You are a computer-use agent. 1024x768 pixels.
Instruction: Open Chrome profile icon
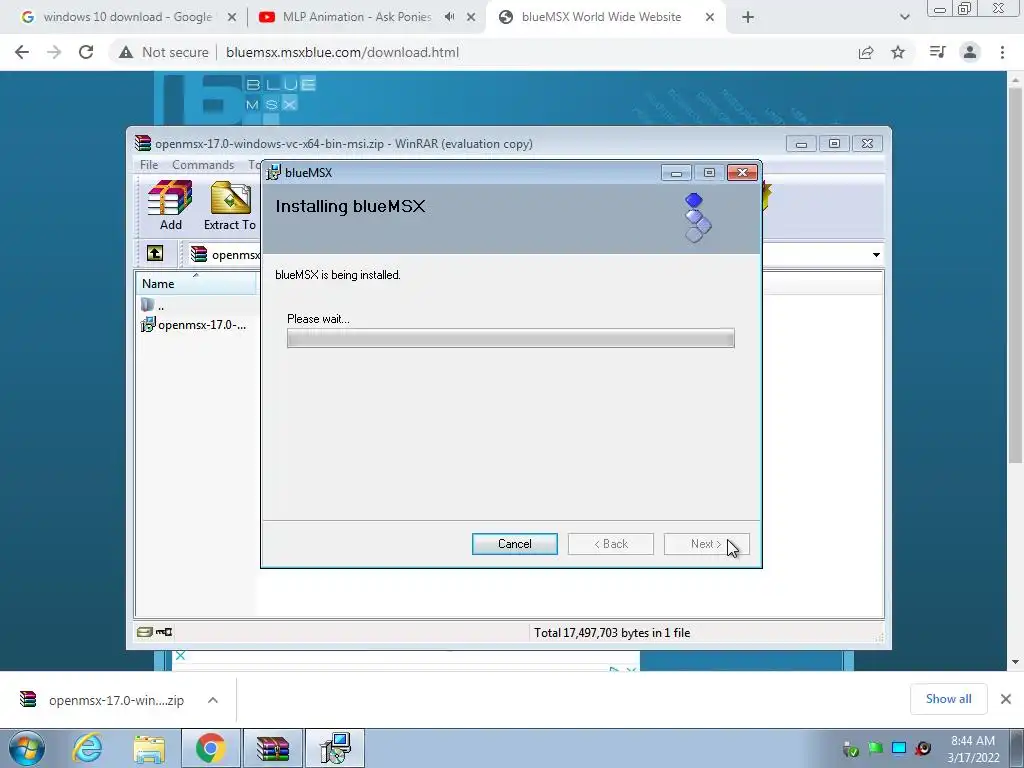click(x=970, y=52)
